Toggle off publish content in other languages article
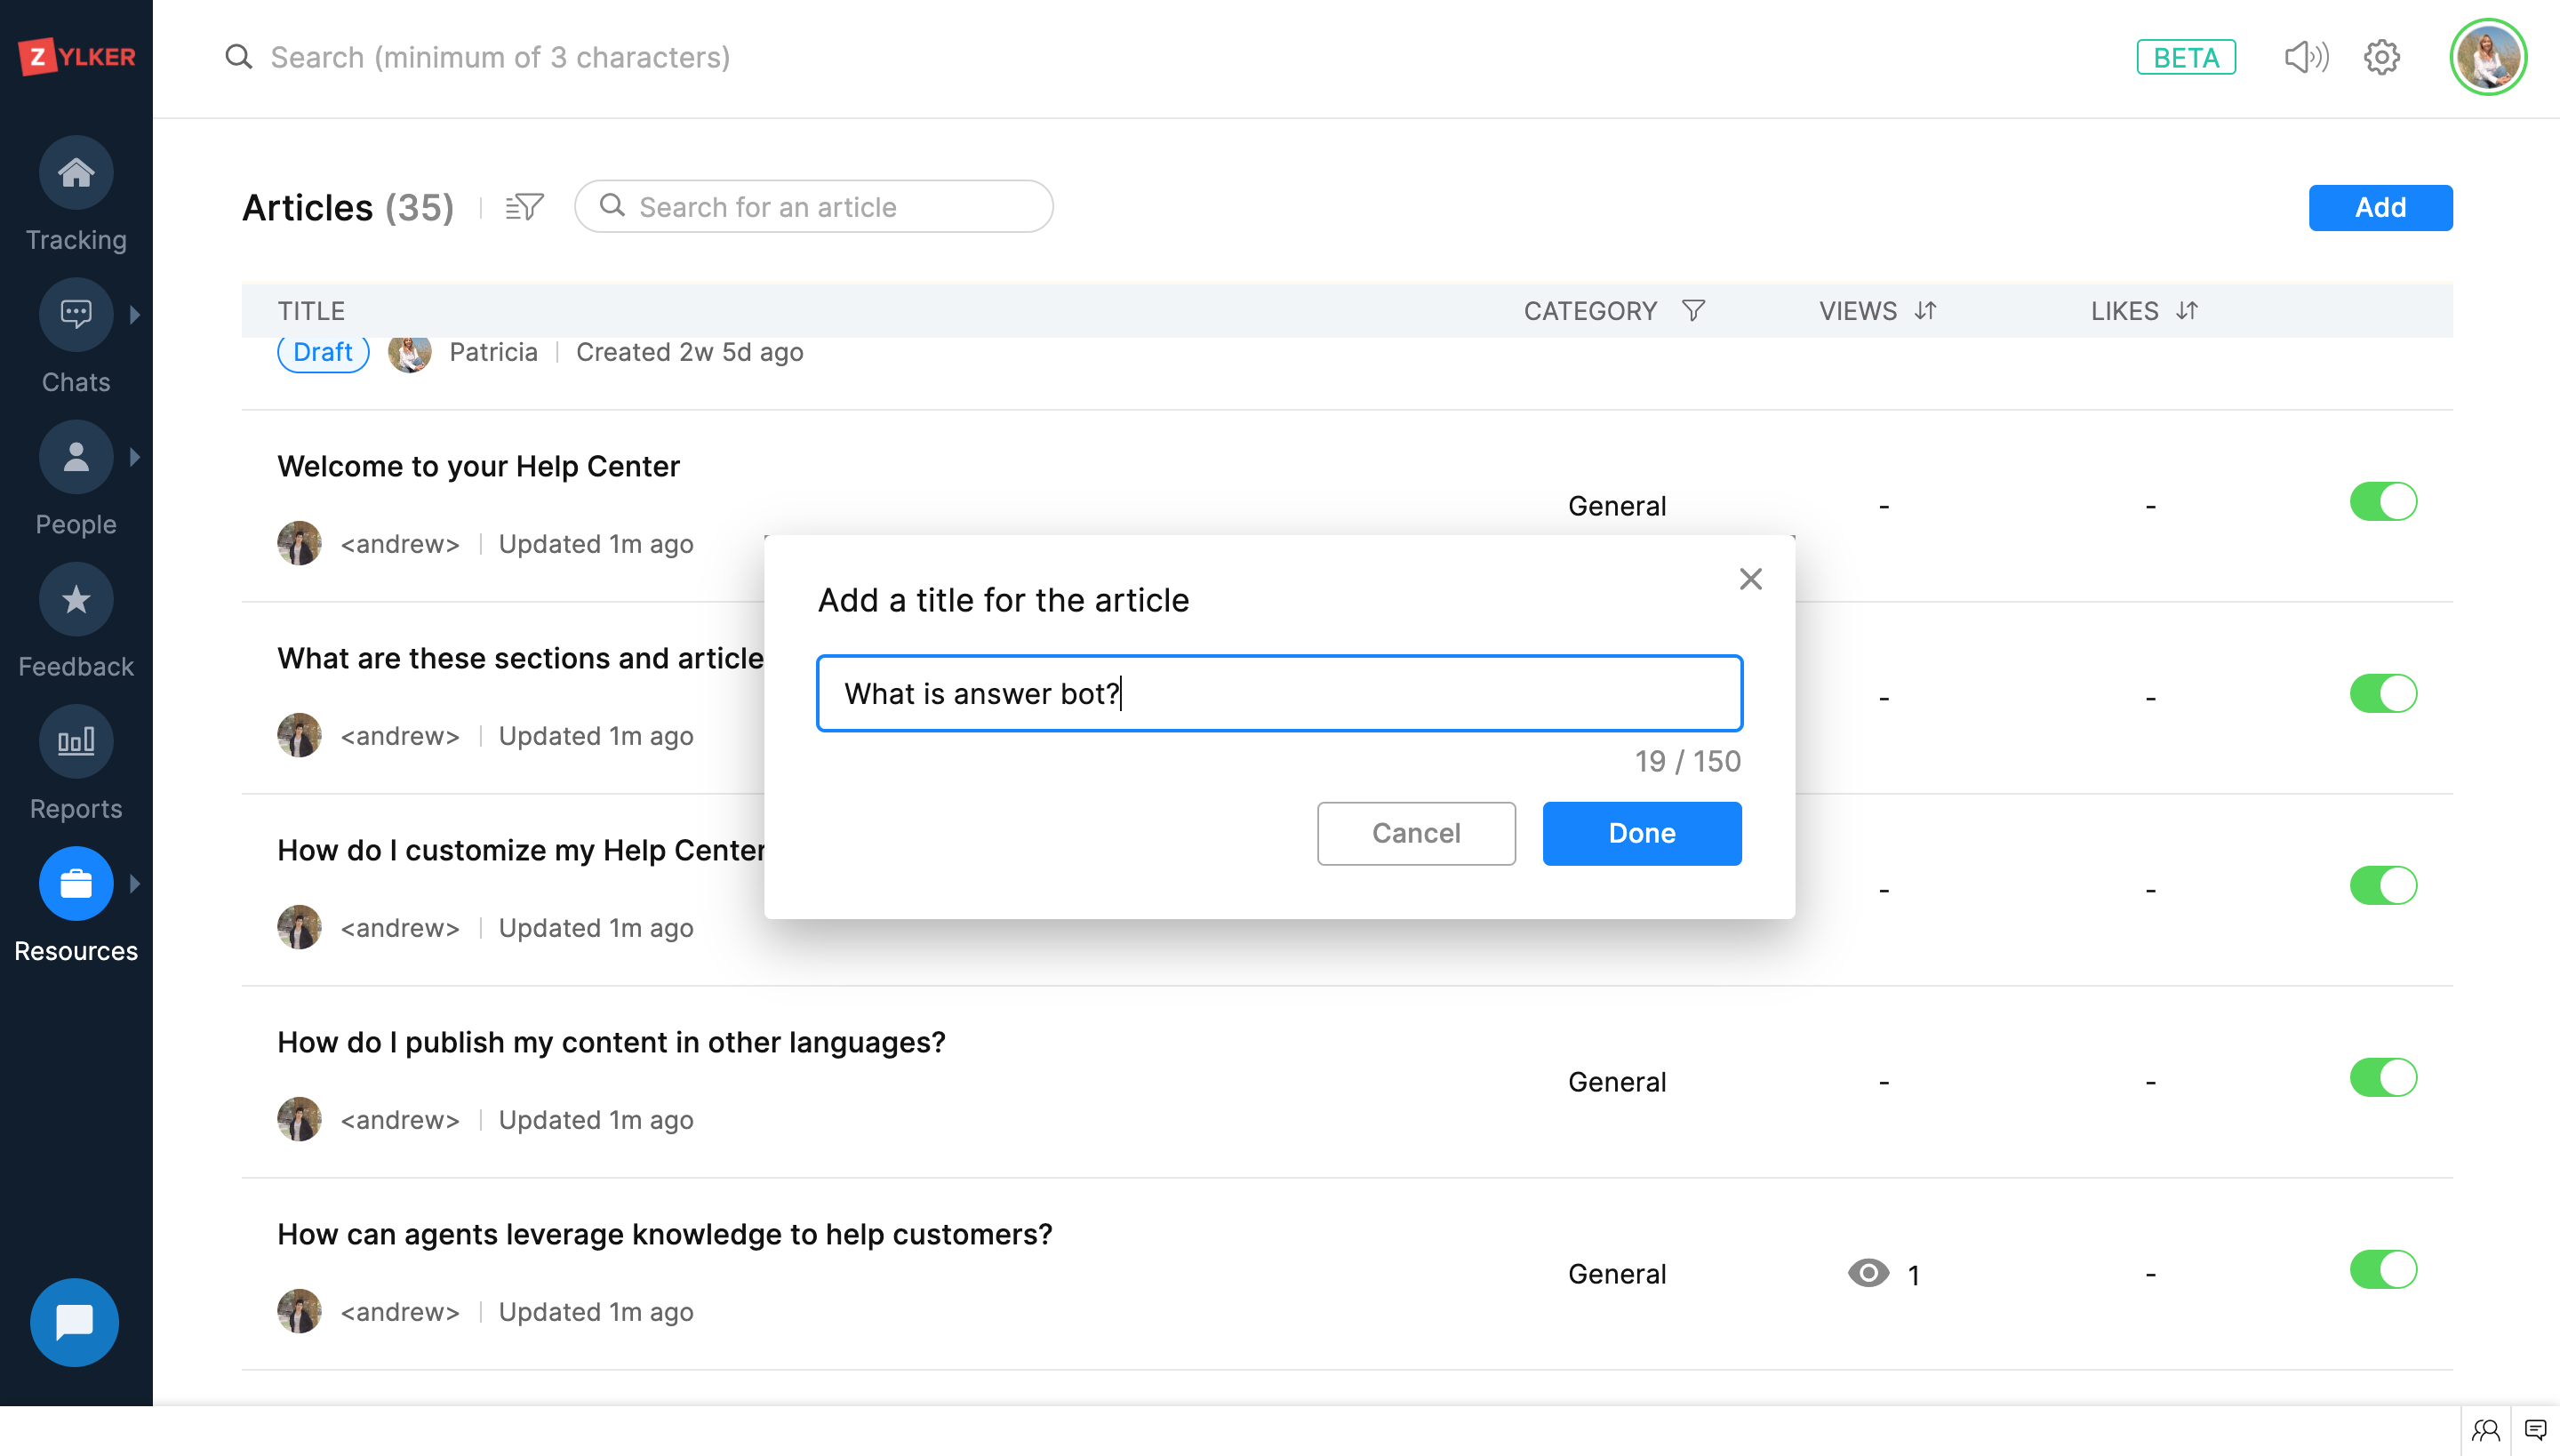 pos(2383,1078)
